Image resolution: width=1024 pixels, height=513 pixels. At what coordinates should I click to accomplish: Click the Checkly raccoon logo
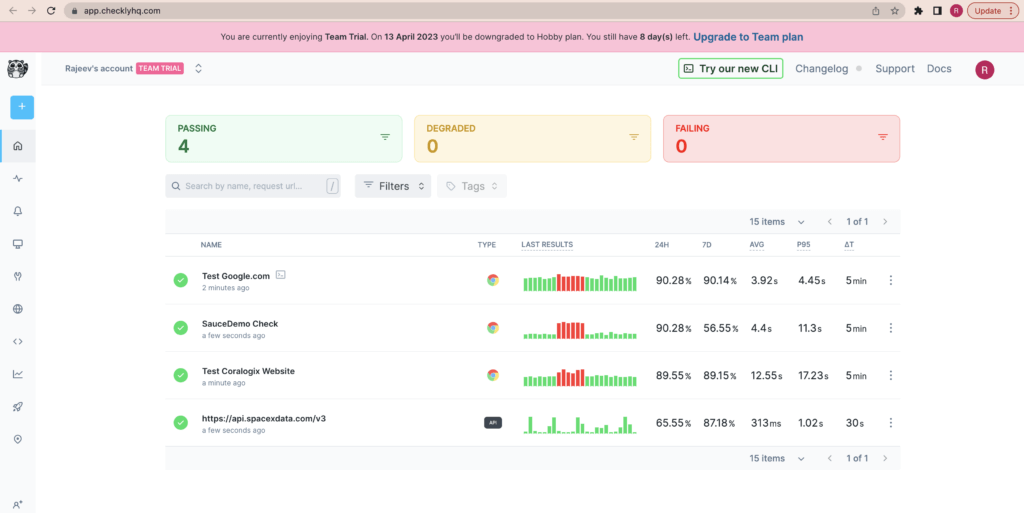click(18, 69)
